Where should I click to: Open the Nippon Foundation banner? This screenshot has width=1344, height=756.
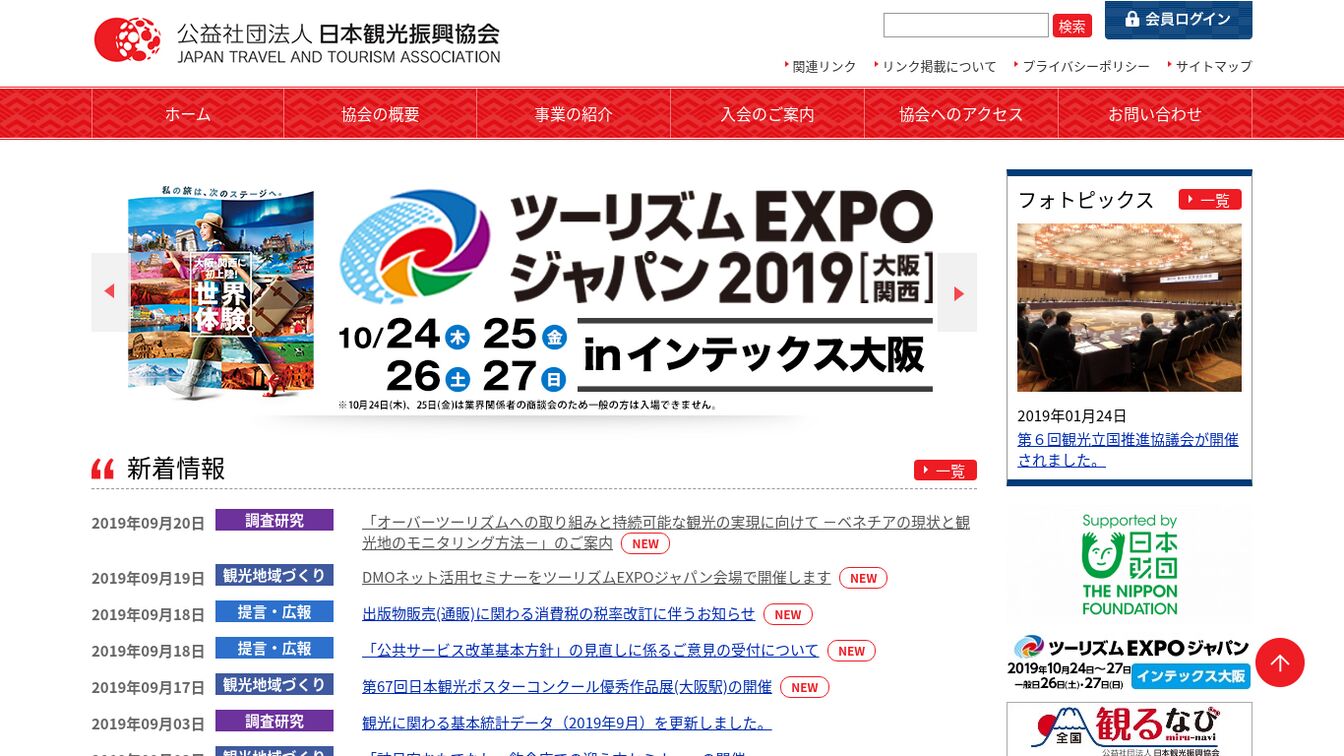pos(1129,564)
